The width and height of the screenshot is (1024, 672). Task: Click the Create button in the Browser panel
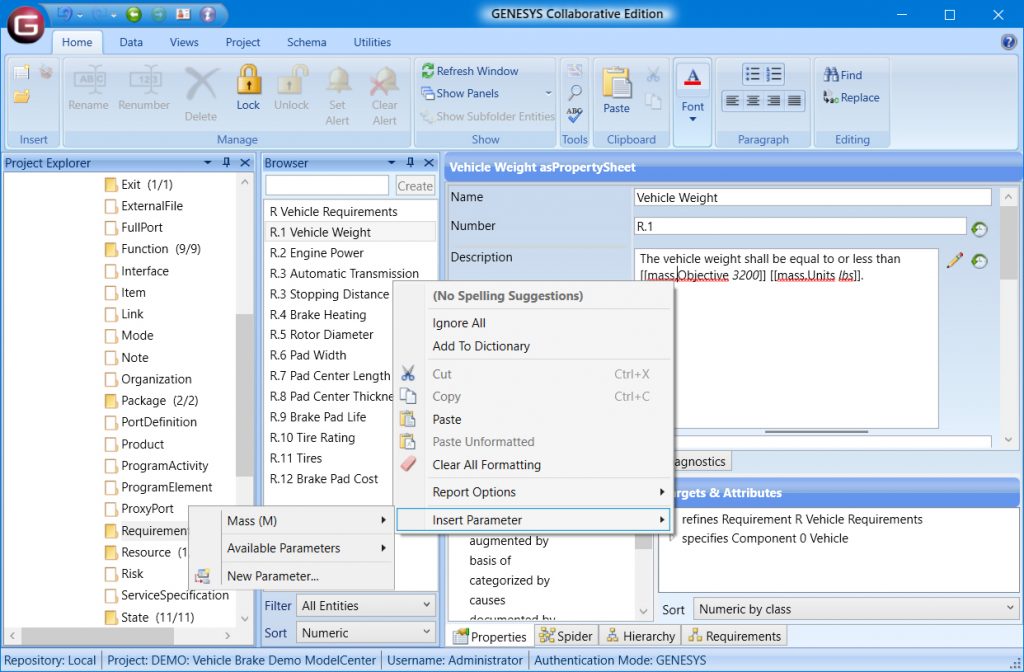pyautogui.click(x=415, y=185)
